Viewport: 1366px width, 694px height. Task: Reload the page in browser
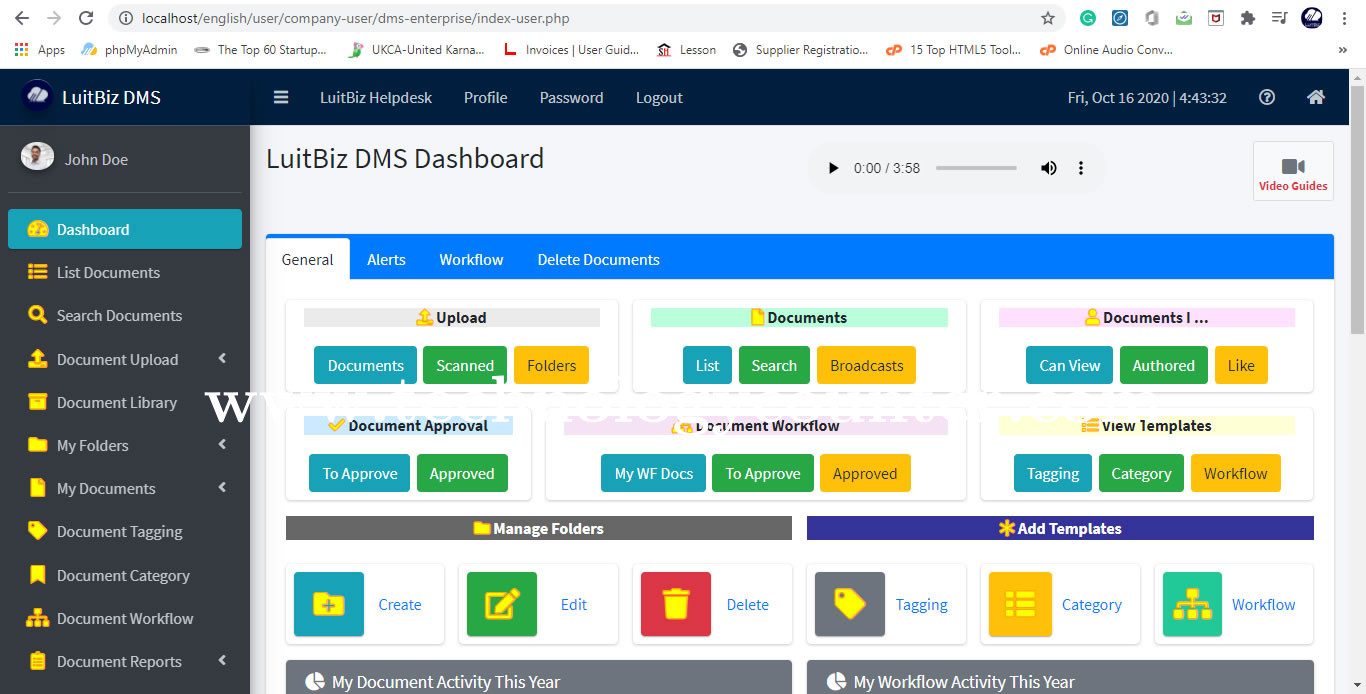tap(86, 18)
